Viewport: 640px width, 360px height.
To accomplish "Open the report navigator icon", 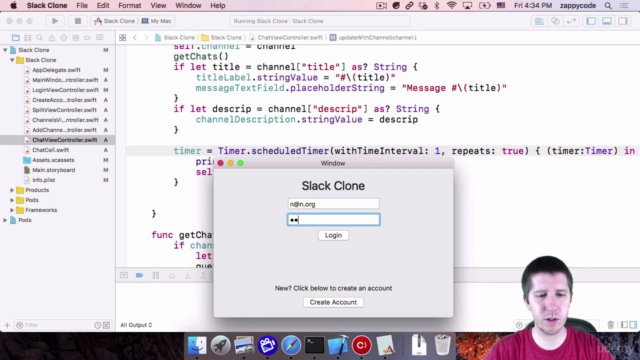I will 100,38.
